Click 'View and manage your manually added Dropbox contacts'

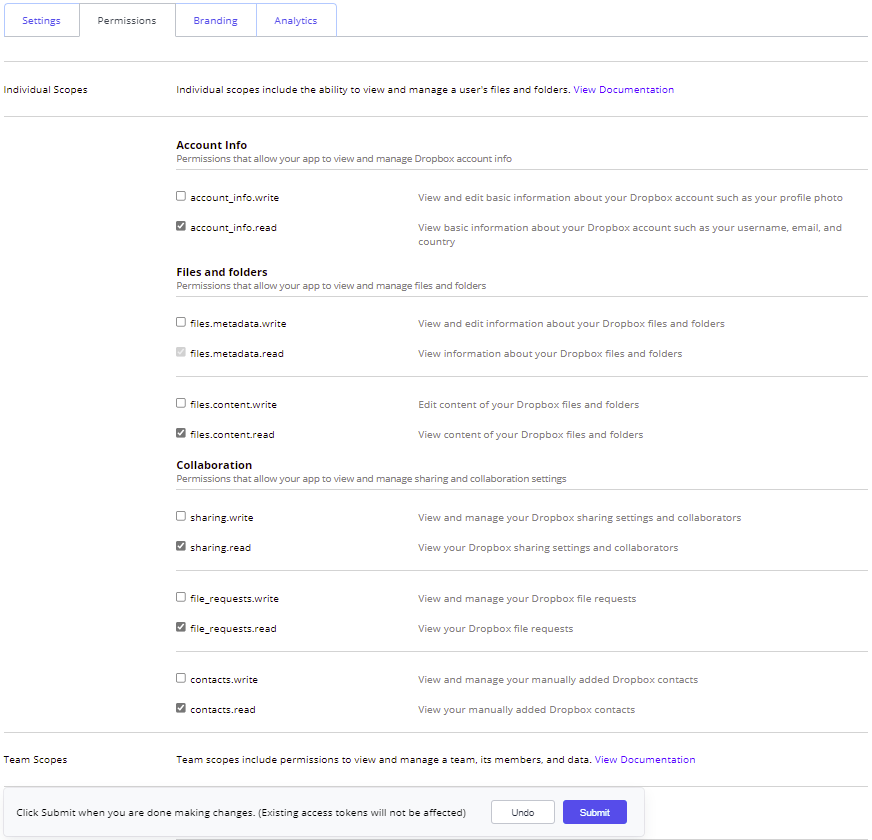[558, 680]
